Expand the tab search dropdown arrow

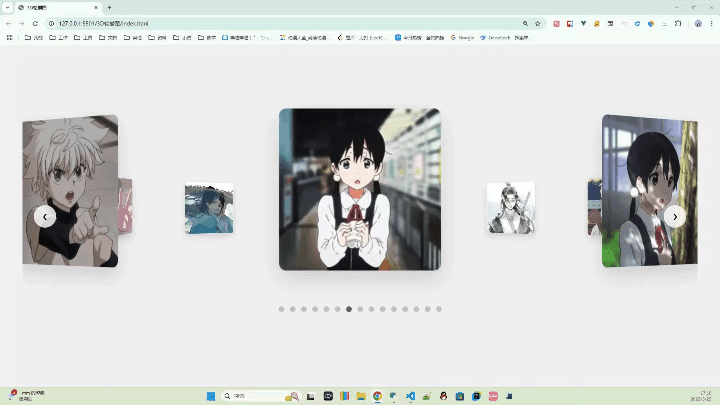tap(7, 7)
